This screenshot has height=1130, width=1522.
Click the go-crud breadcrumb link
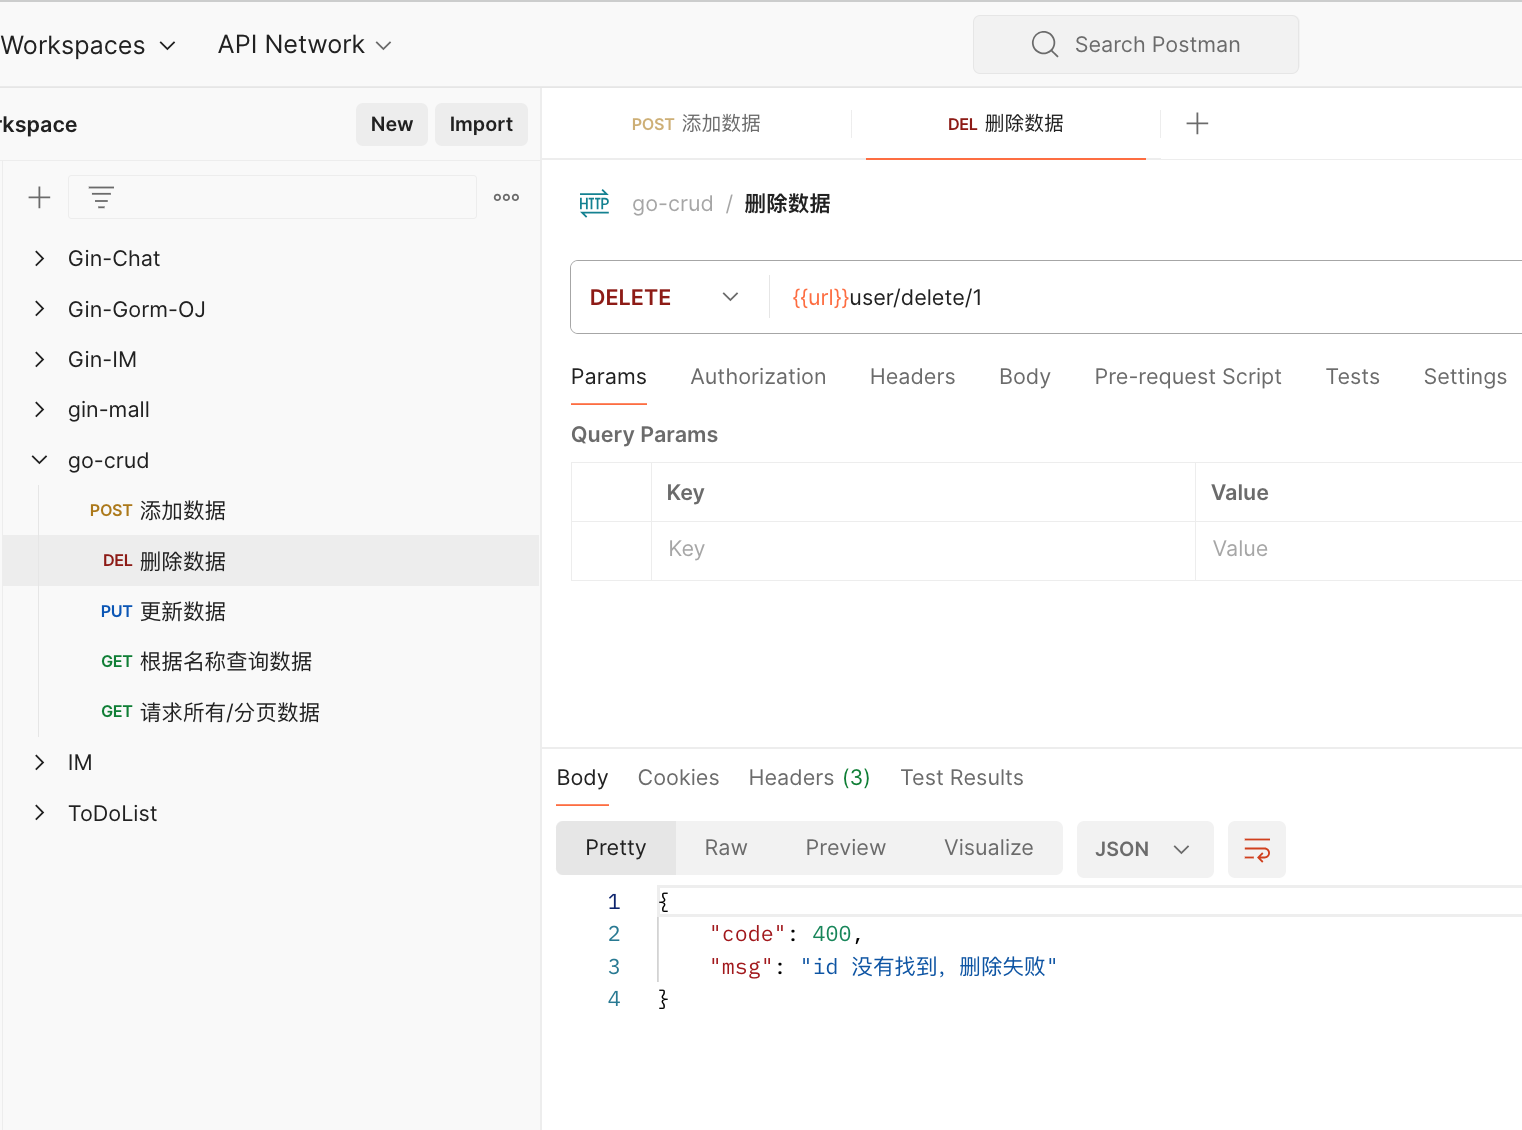click(x=673, y=204)
